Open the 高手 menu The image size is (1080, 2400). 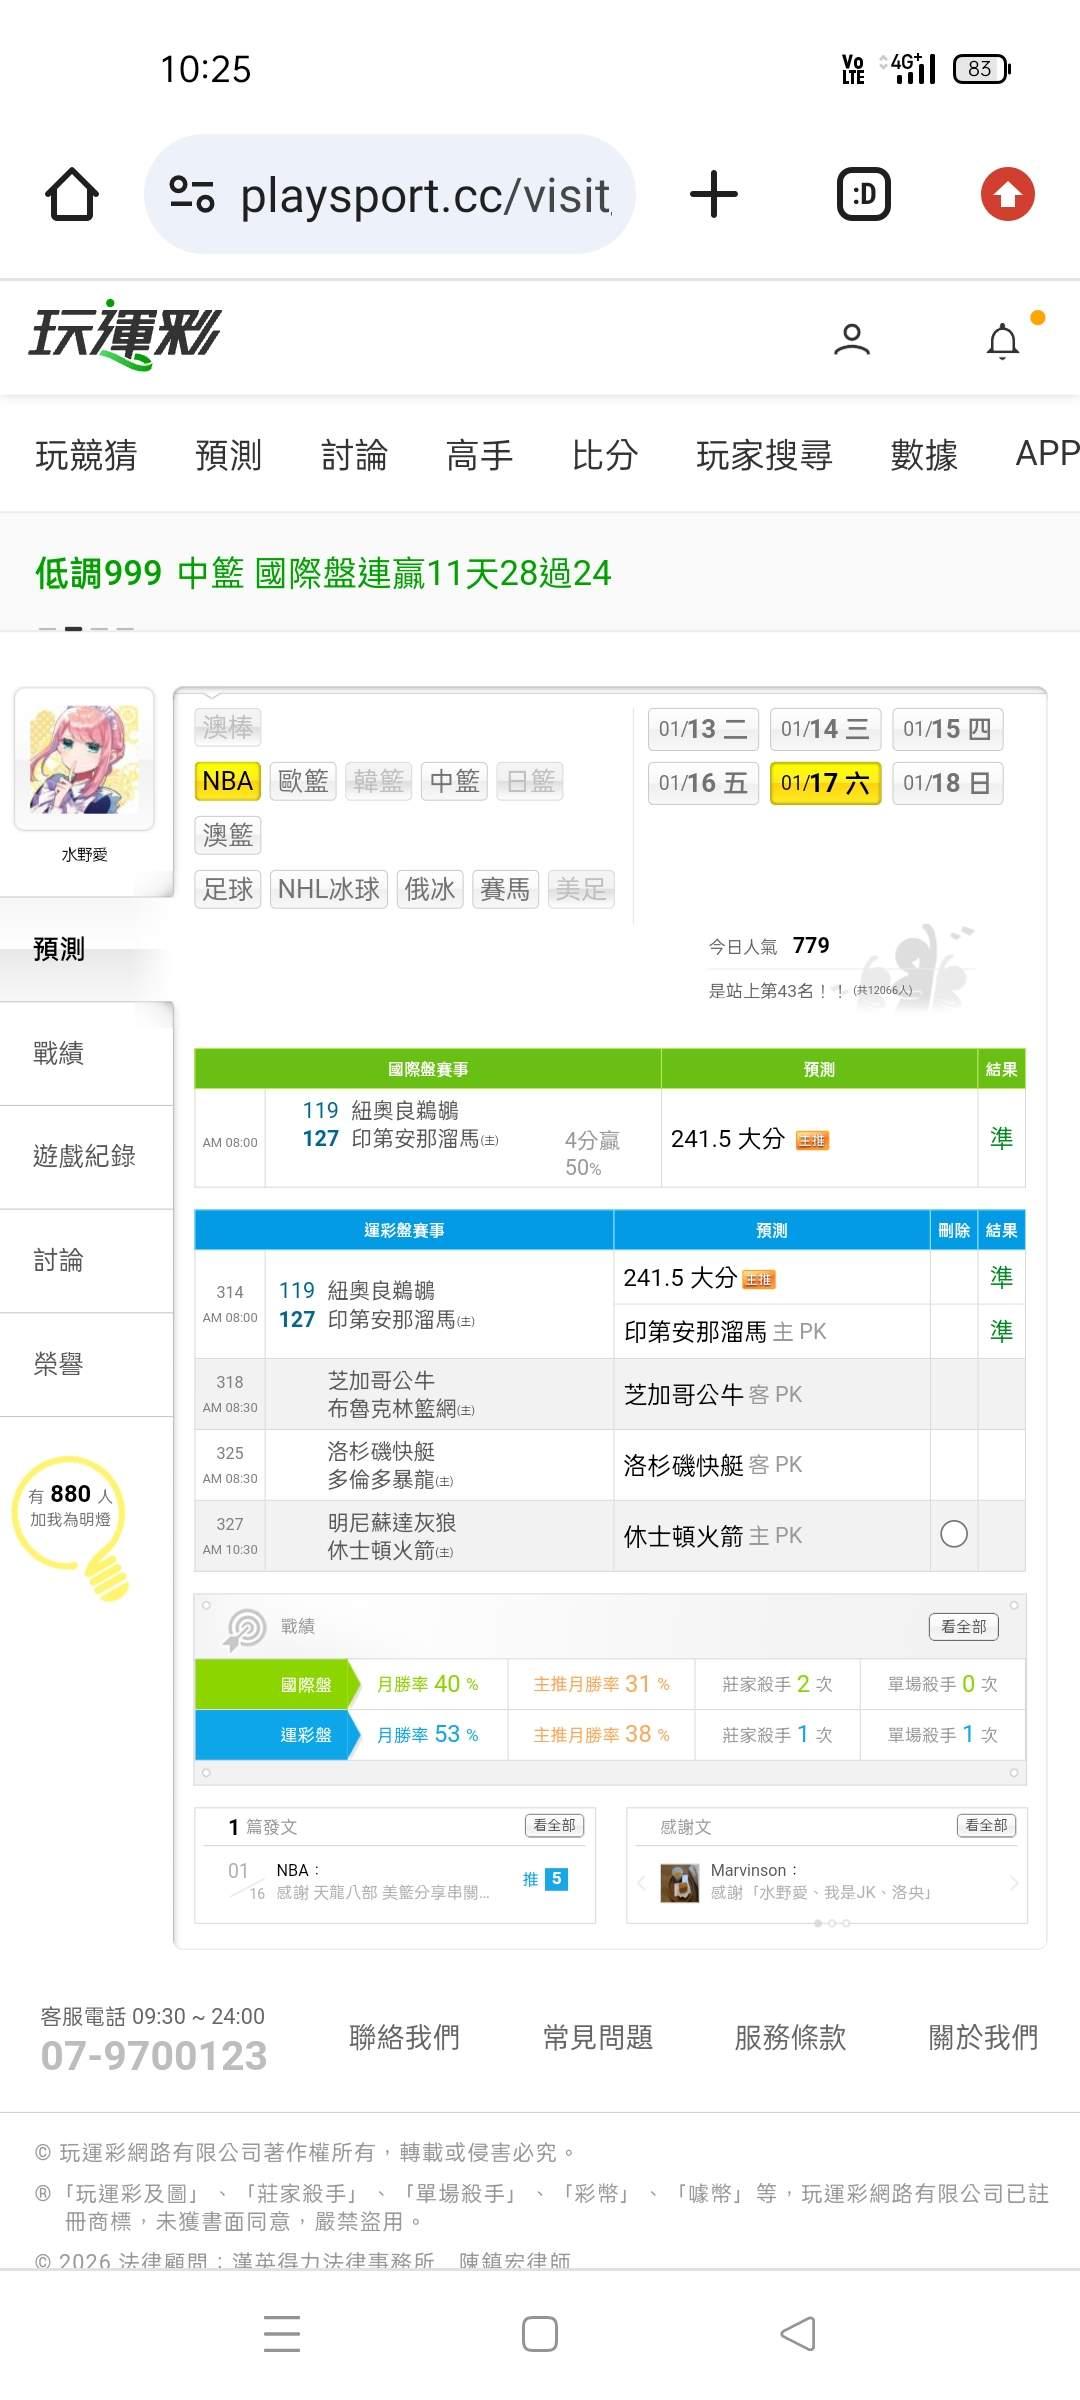[x=479, y=455]
